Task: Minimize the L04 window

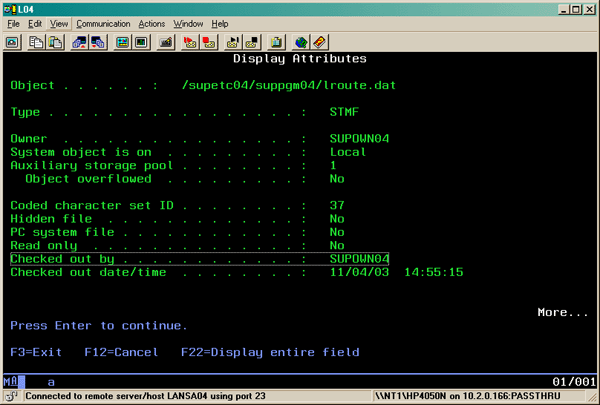Action: click(x=563, y=10)
